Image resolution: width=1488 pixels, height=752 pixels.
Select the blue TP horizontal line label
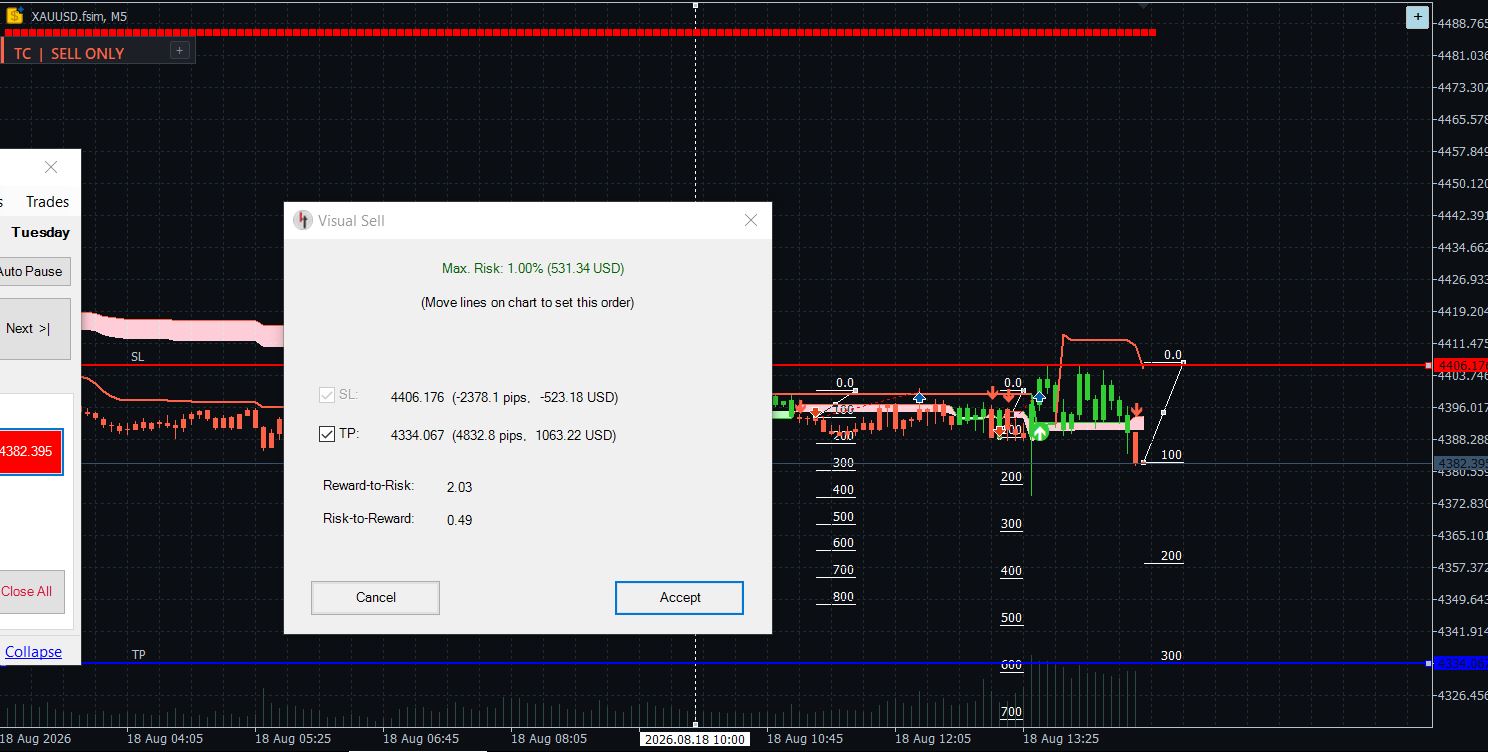[x=139, y=654]
